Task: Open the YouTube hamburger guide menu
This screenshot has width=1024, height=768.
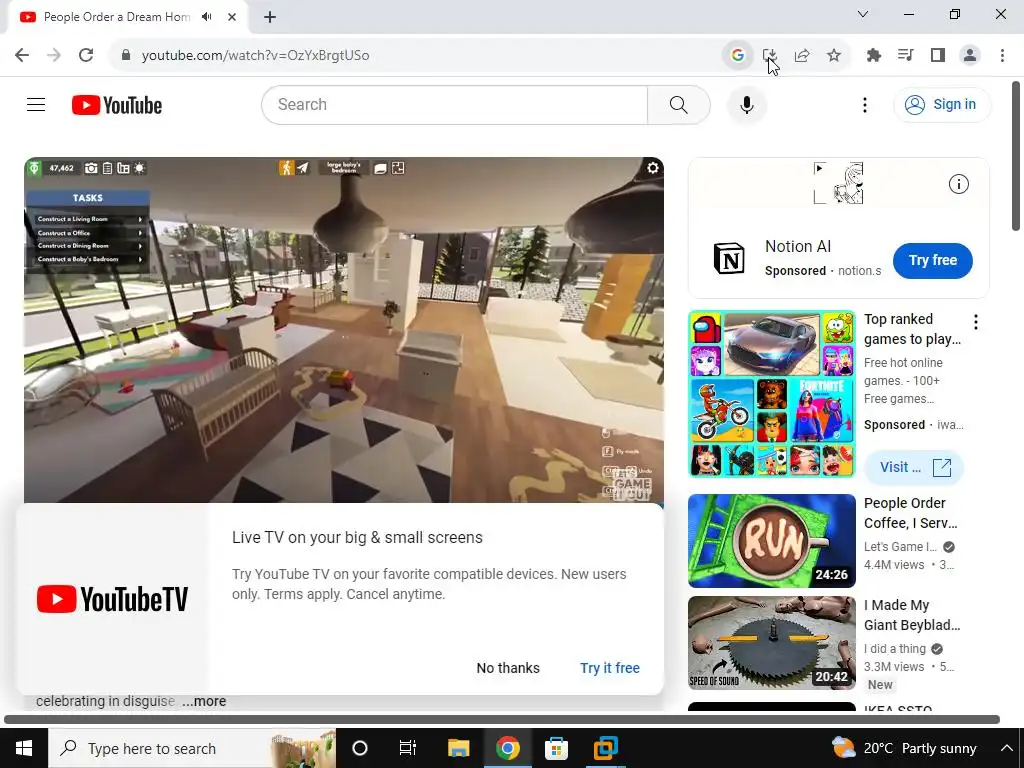Action: tap(36, 104)
